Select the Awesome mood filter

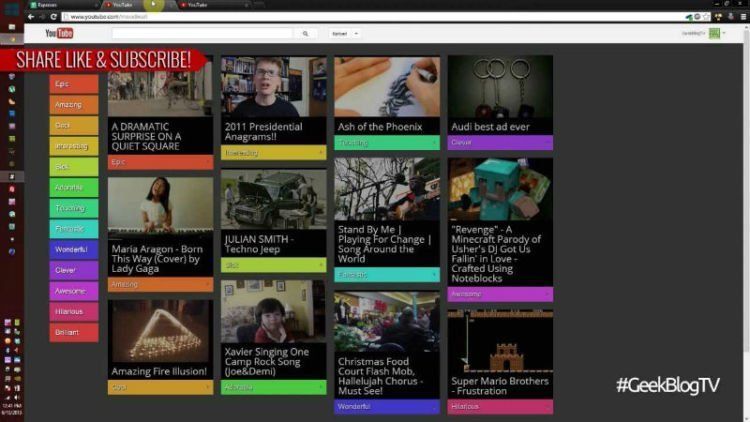(74, 291)
